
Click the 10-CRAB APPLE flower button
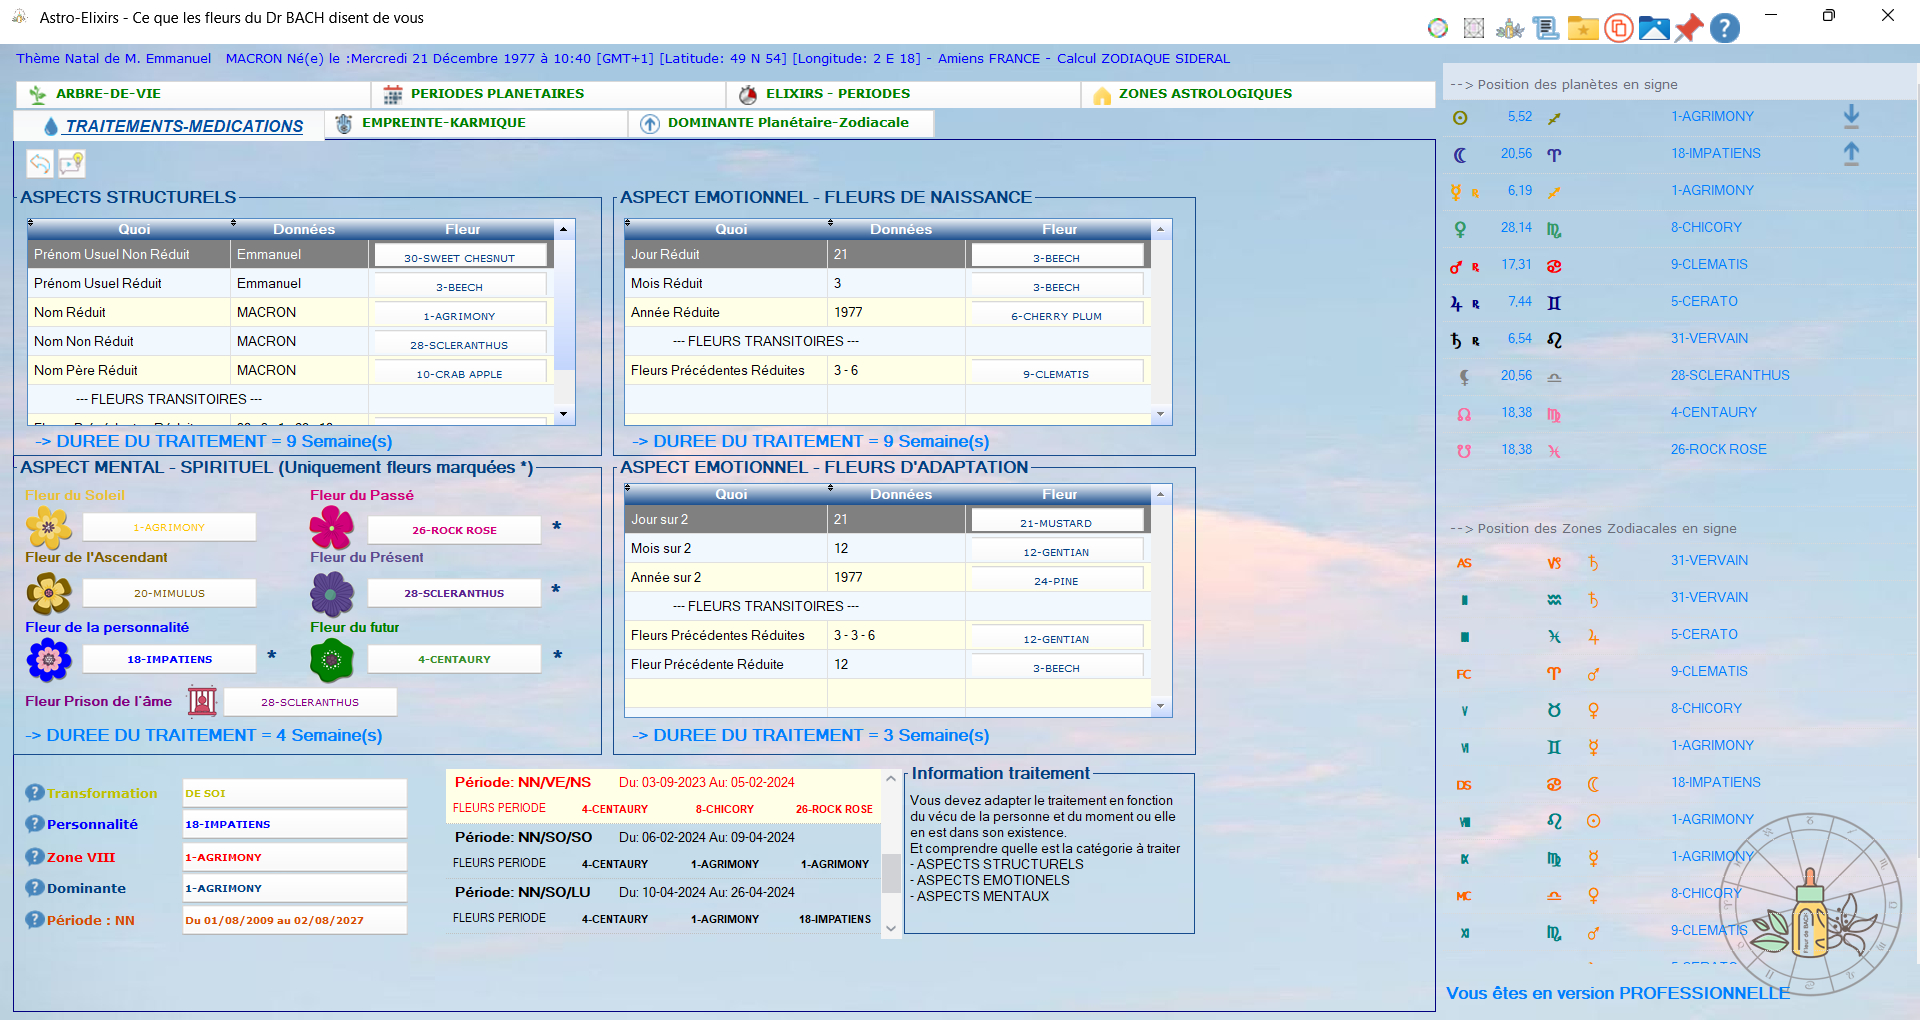460,373
